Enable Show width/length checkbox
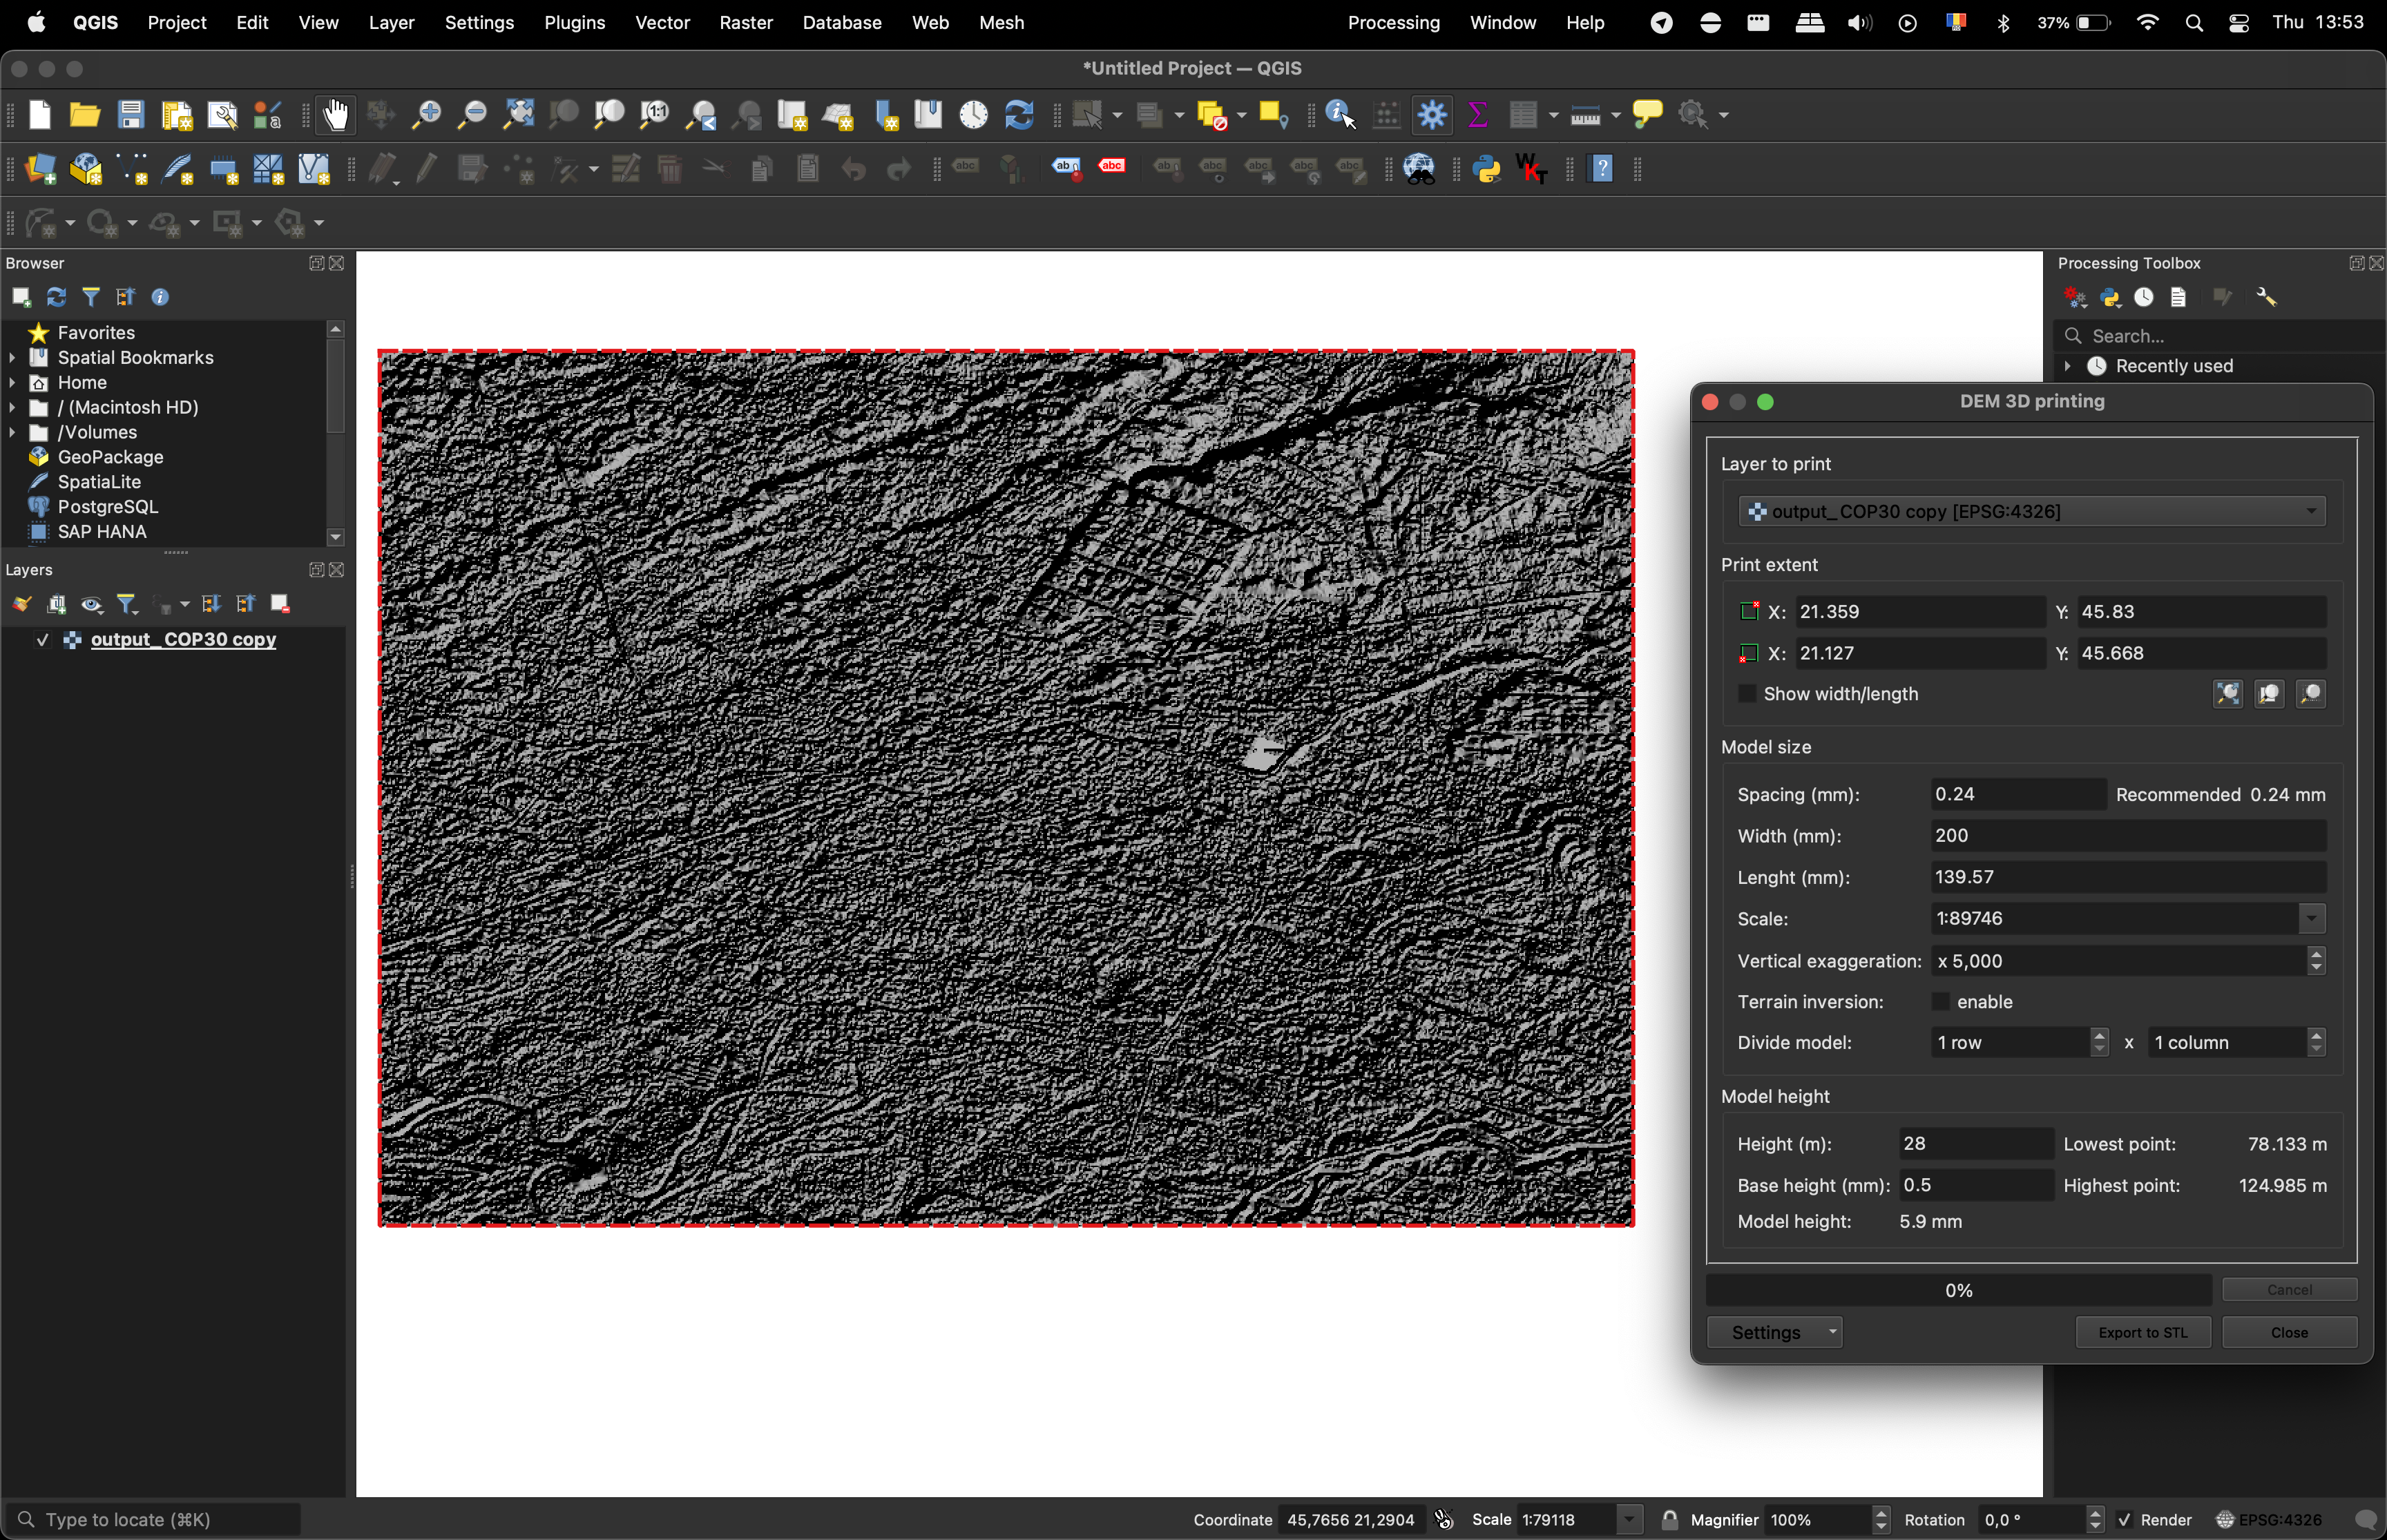This screenshot has height=1540, width=2387. 1747,694
